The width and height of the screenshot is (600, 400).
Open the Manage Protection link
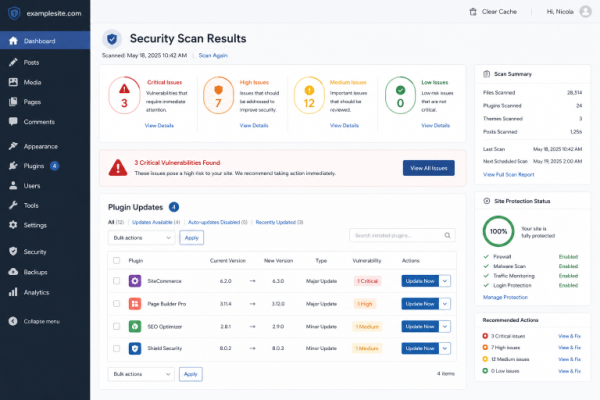pos(505,297)
